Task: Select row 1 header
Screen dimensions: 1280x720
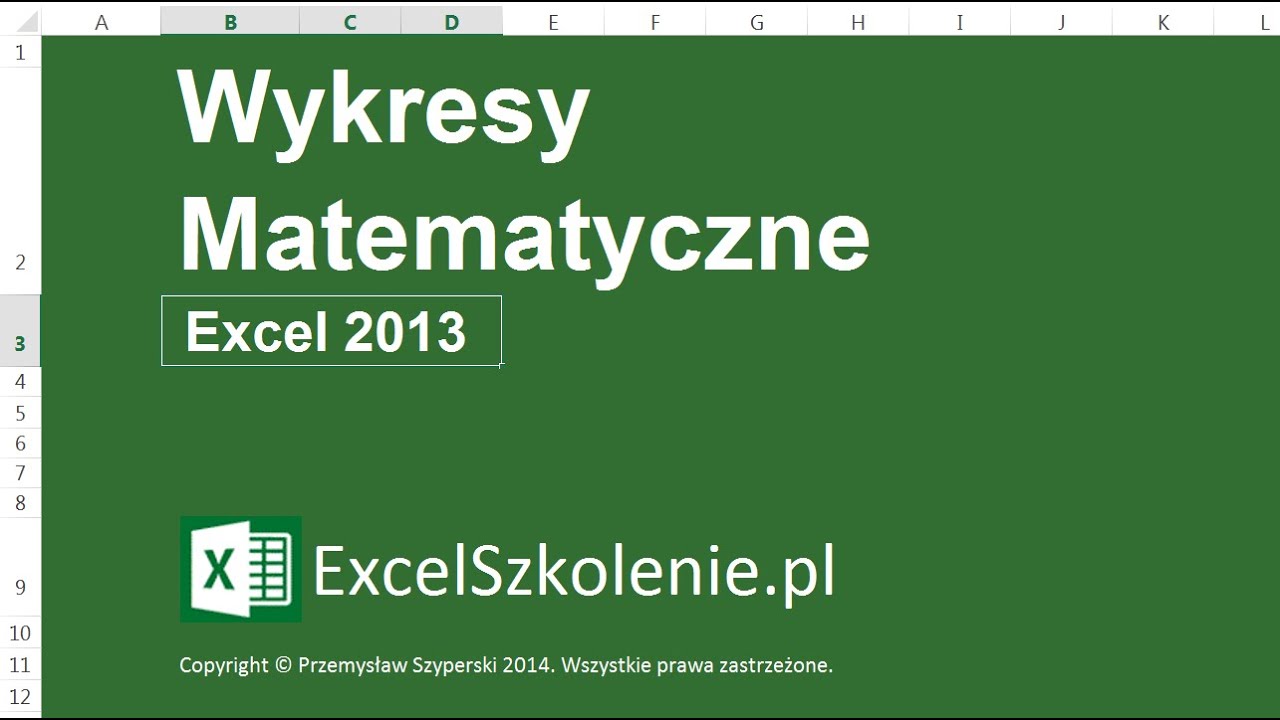Action: point(20,52)
